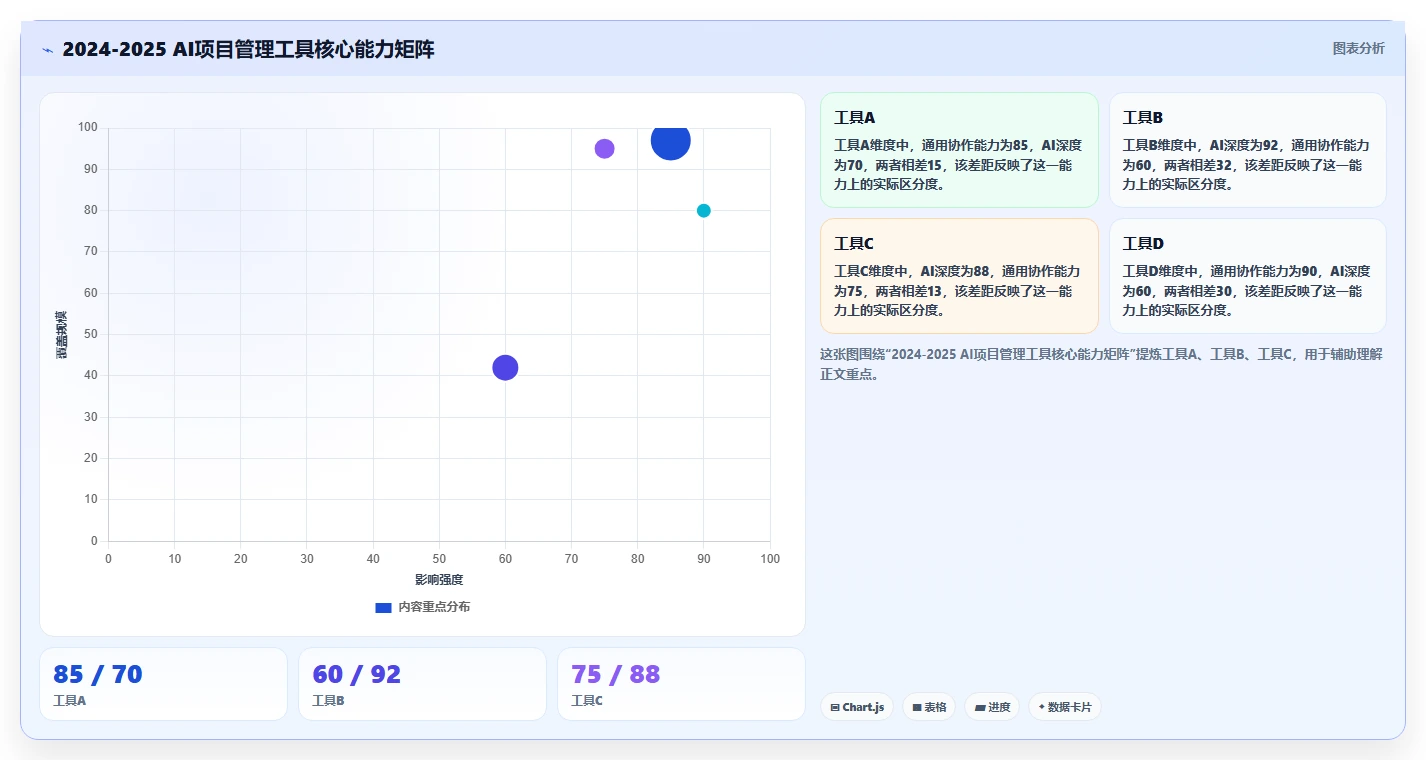Select the 进度 tag

tap(992, 707)
